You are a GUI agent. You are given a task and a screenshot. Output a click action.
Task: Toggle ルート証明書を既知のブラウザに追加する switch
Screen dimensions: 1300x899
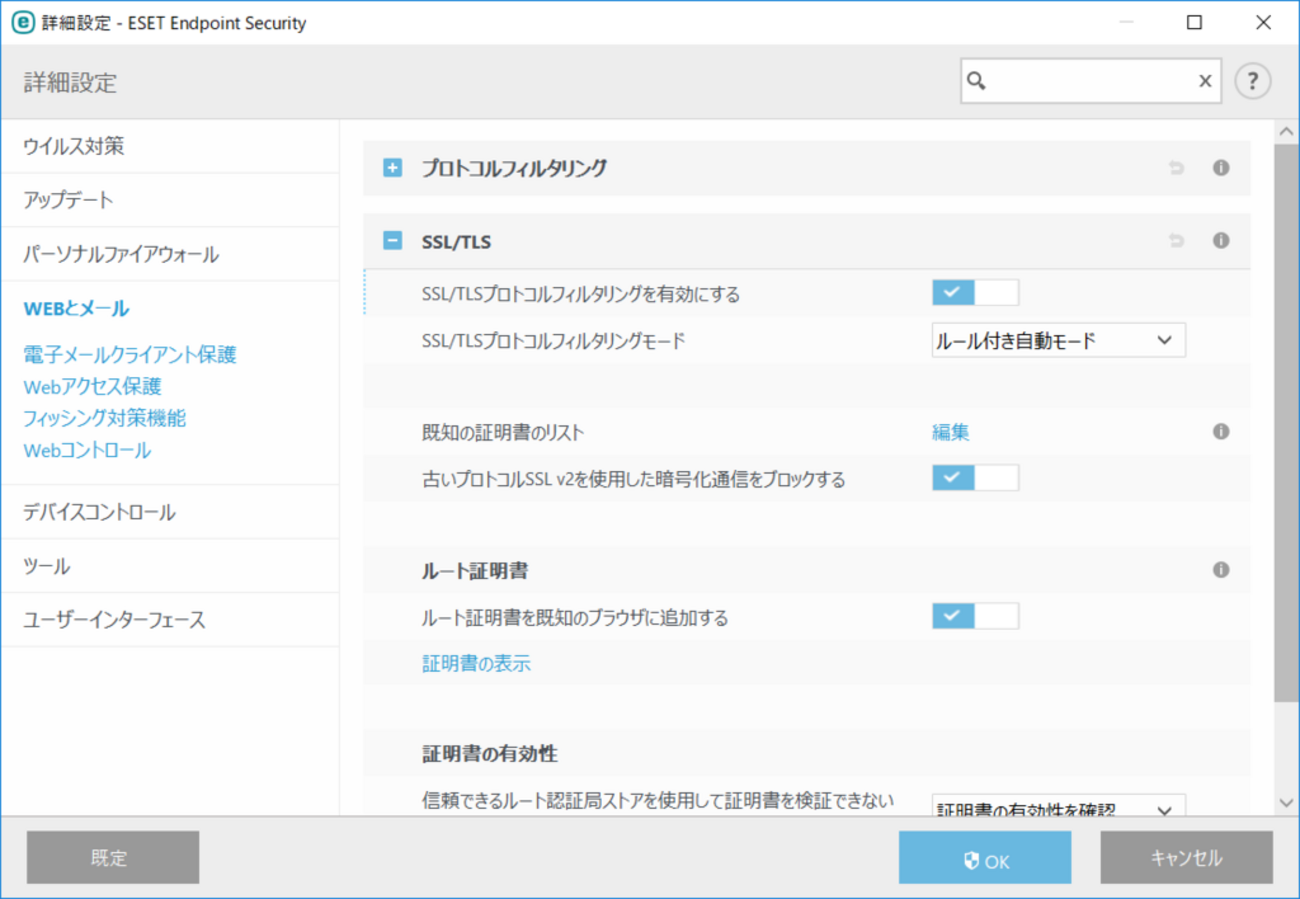(x=975, y=616)
